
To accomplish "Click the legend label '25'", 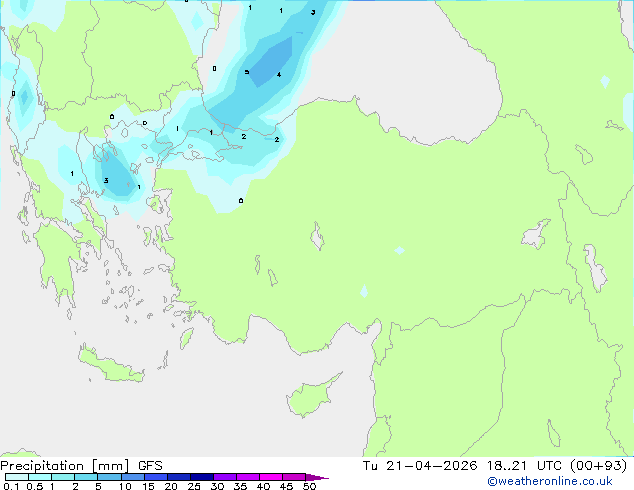I will click(x=194, y=486).
